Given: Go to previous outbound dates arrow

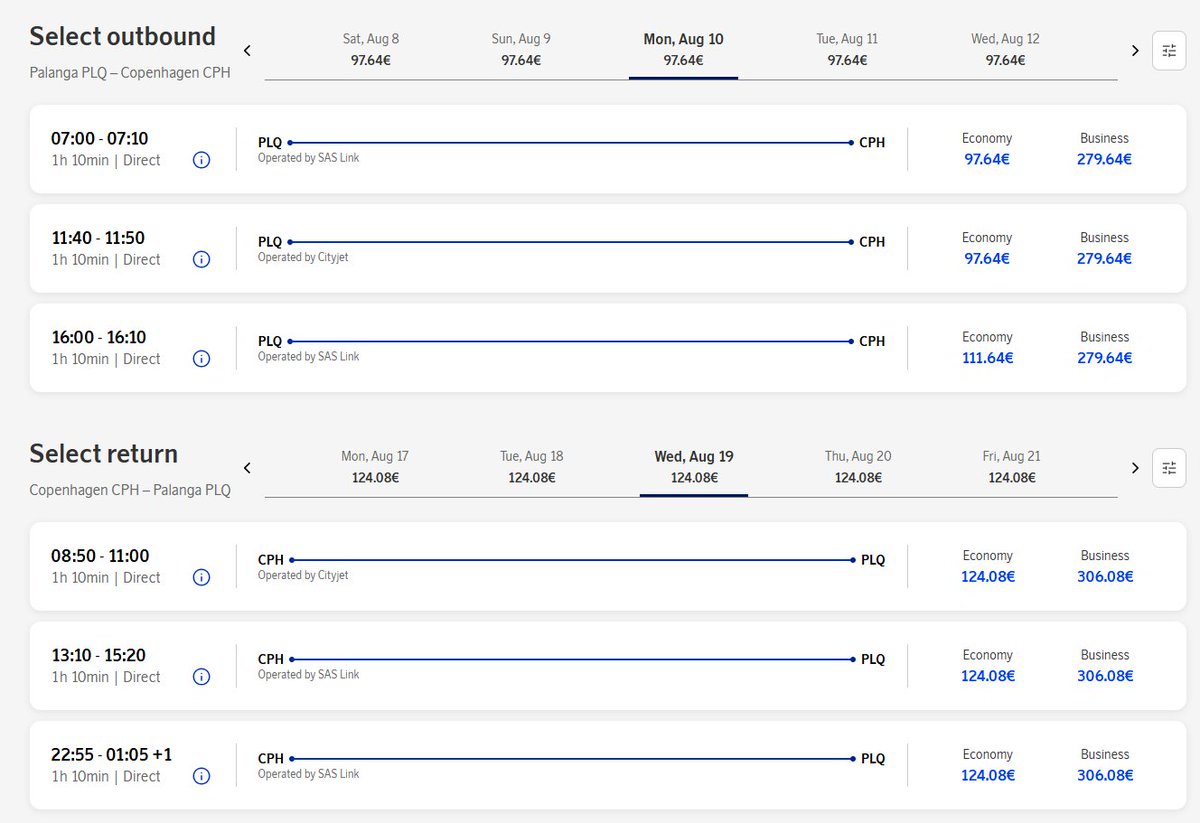Looking at the screenshot, I should click(247, 50).
